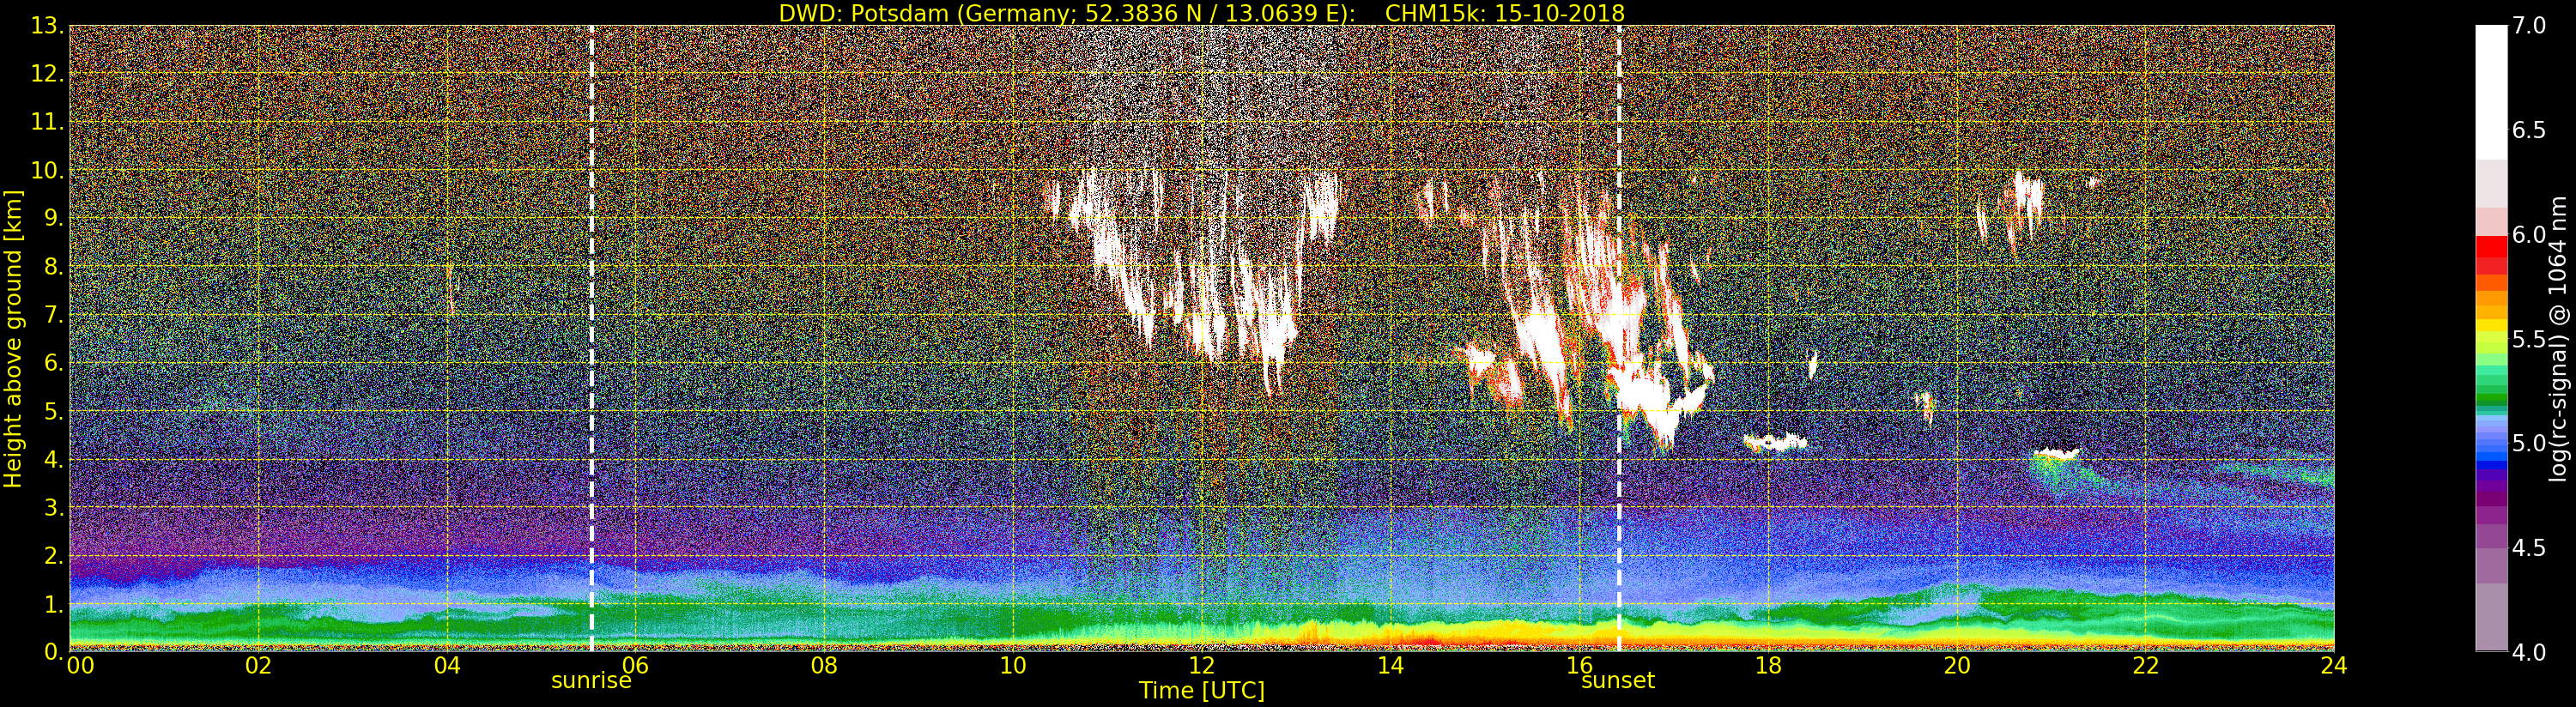
Task: Click time axis tick '00'
Action: (80, 666)
